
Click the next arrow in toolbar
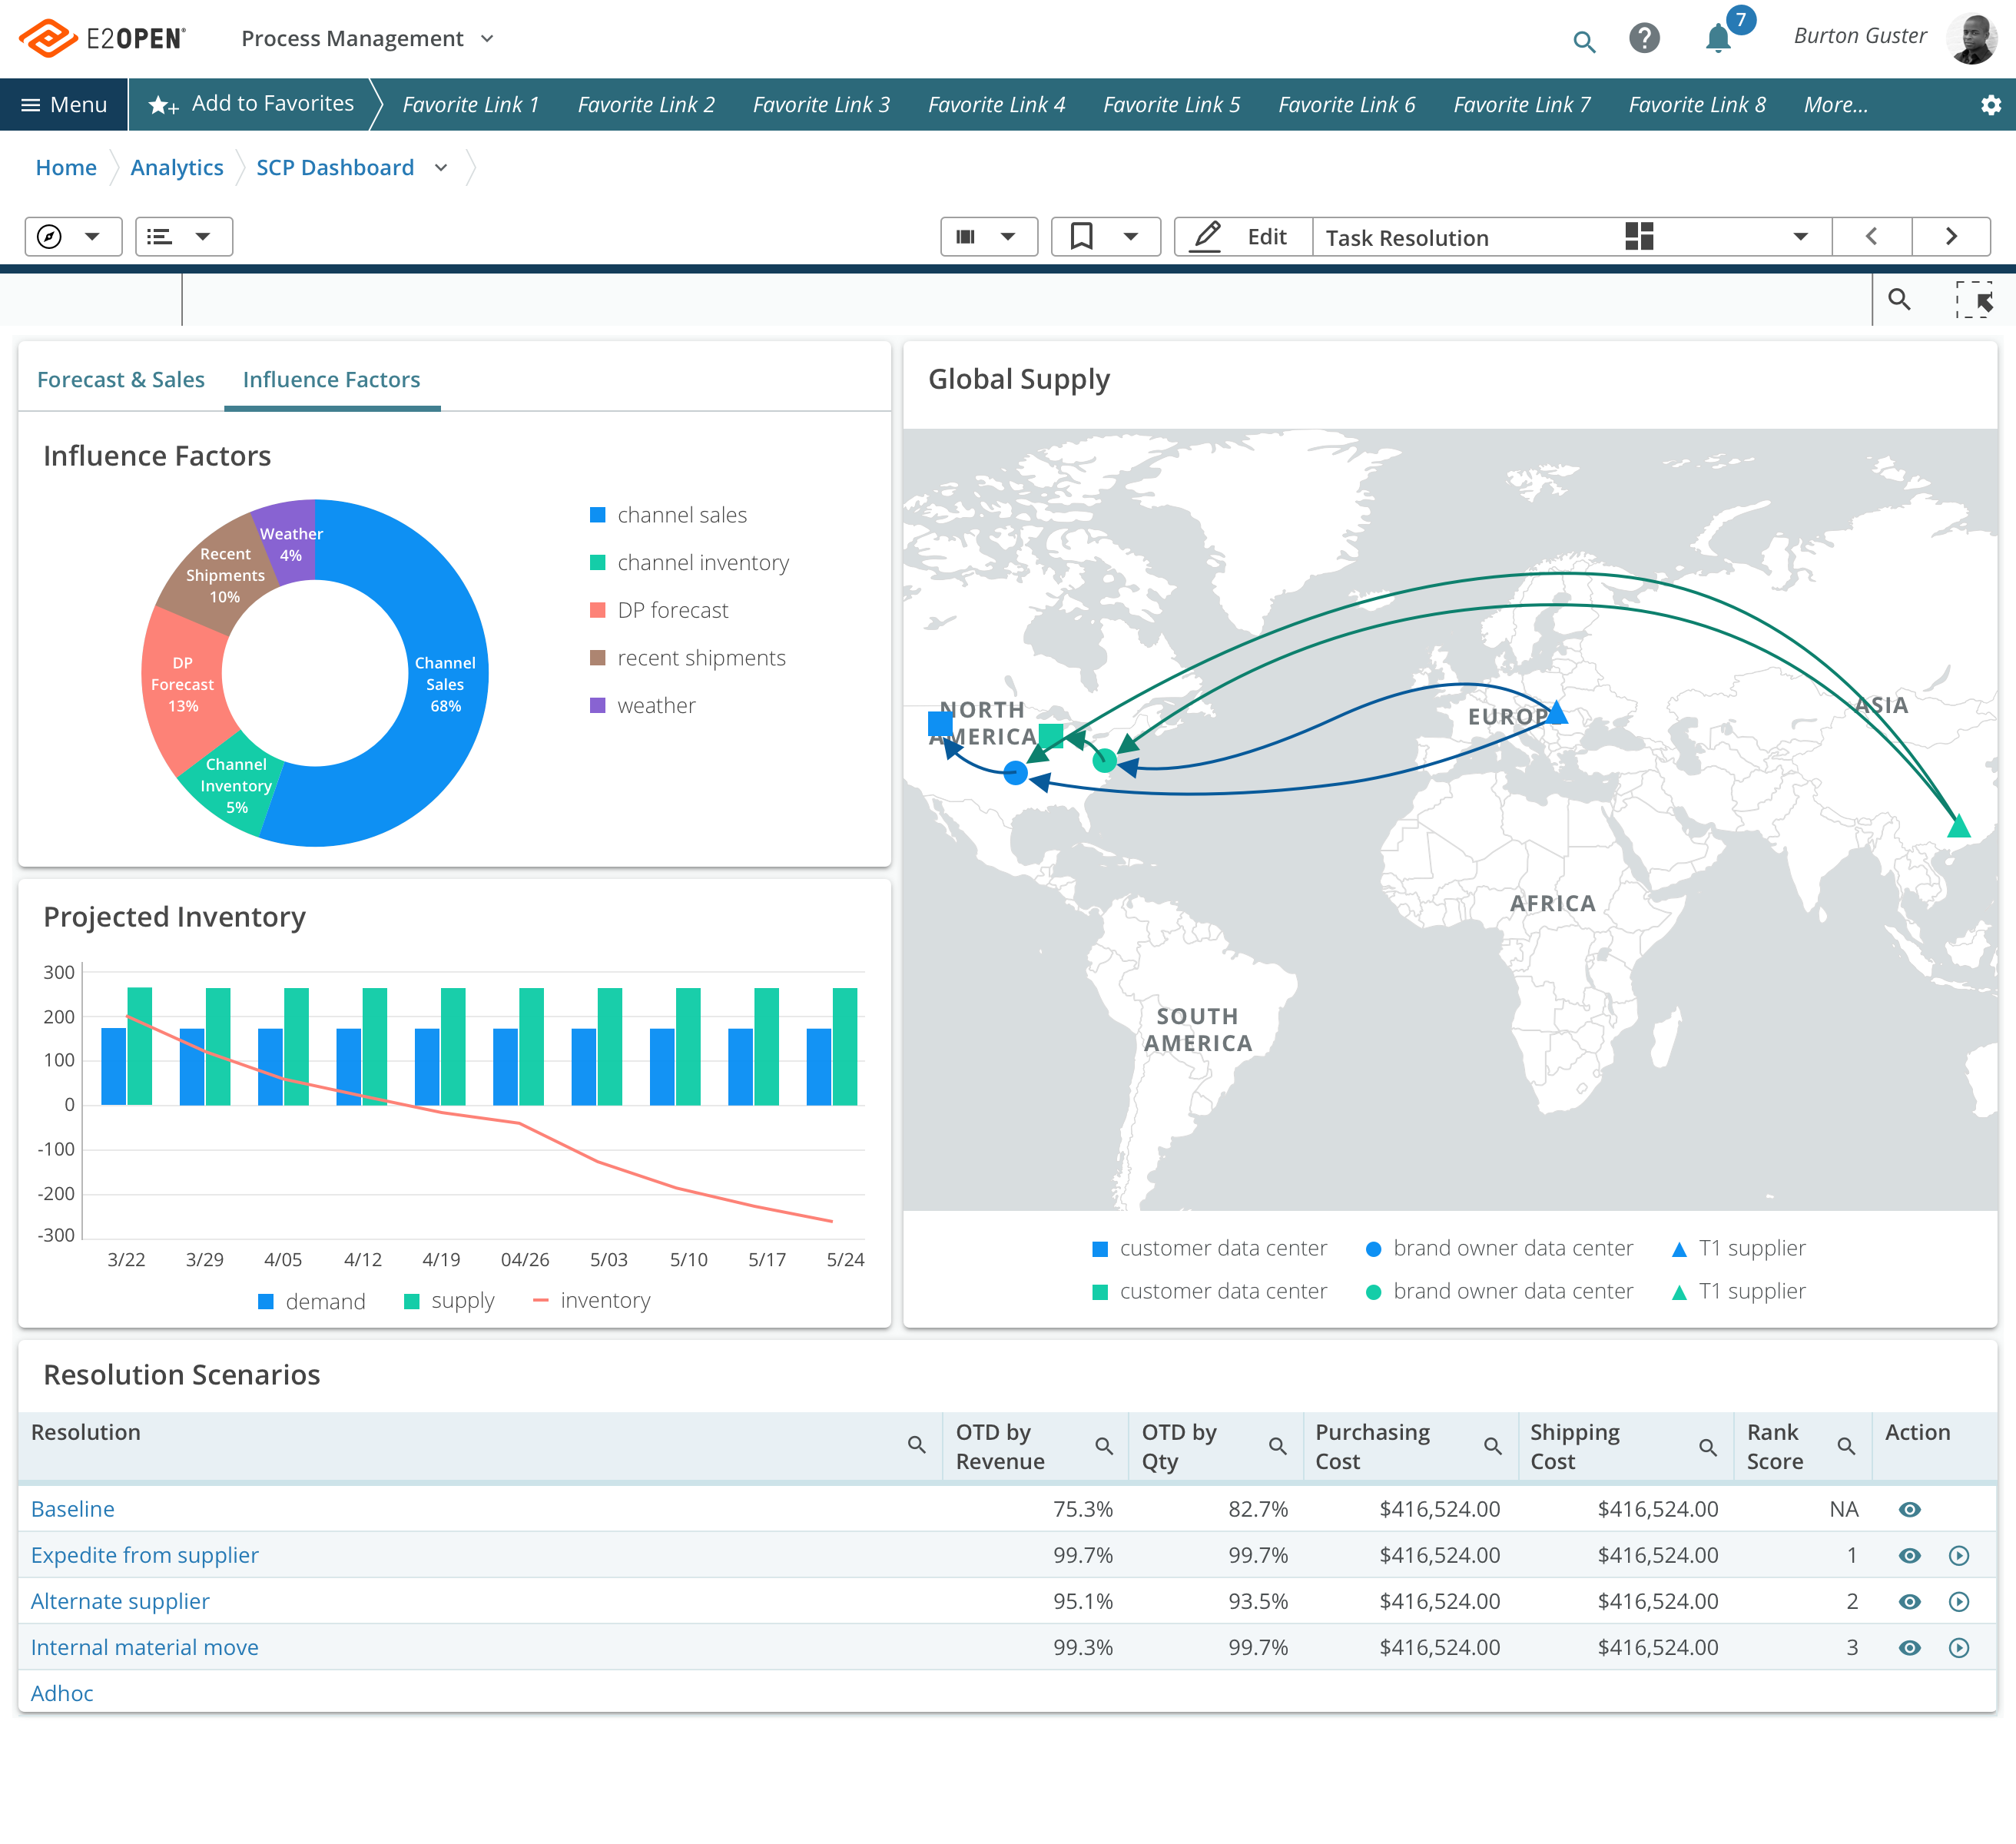click(1950, 237)
